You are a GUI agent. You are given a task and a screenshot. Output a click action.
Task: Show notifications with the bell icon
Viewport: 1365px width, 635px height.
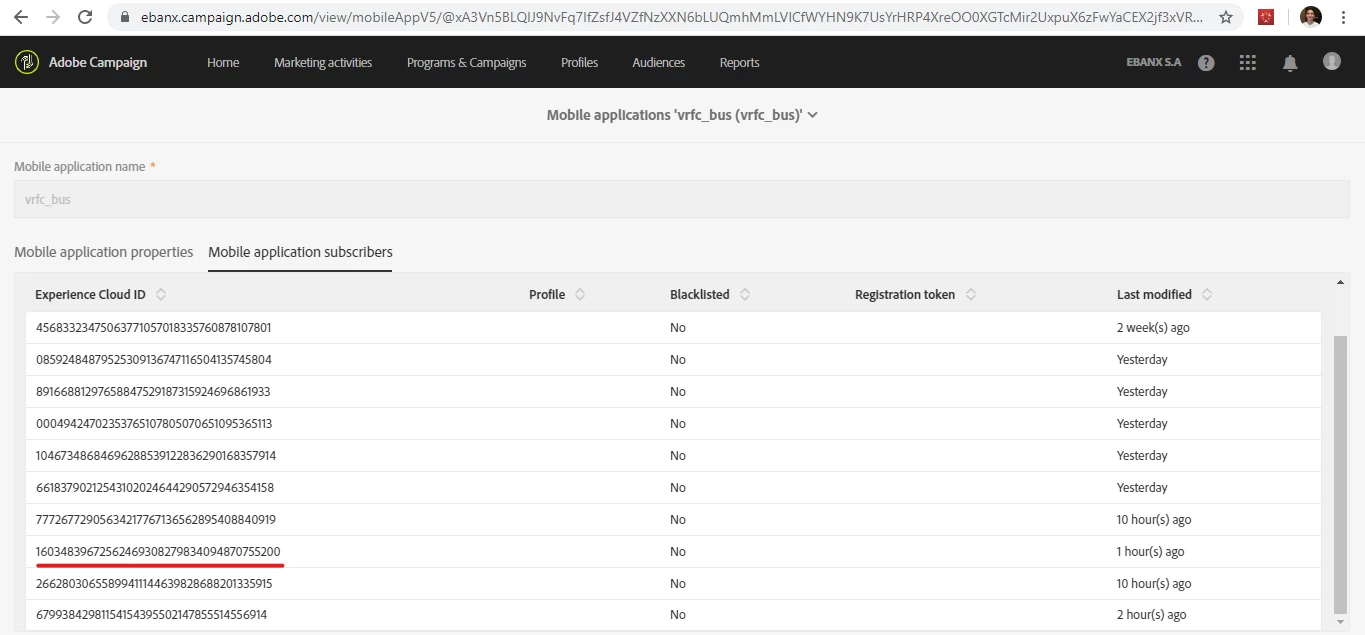pos(1290,62)
